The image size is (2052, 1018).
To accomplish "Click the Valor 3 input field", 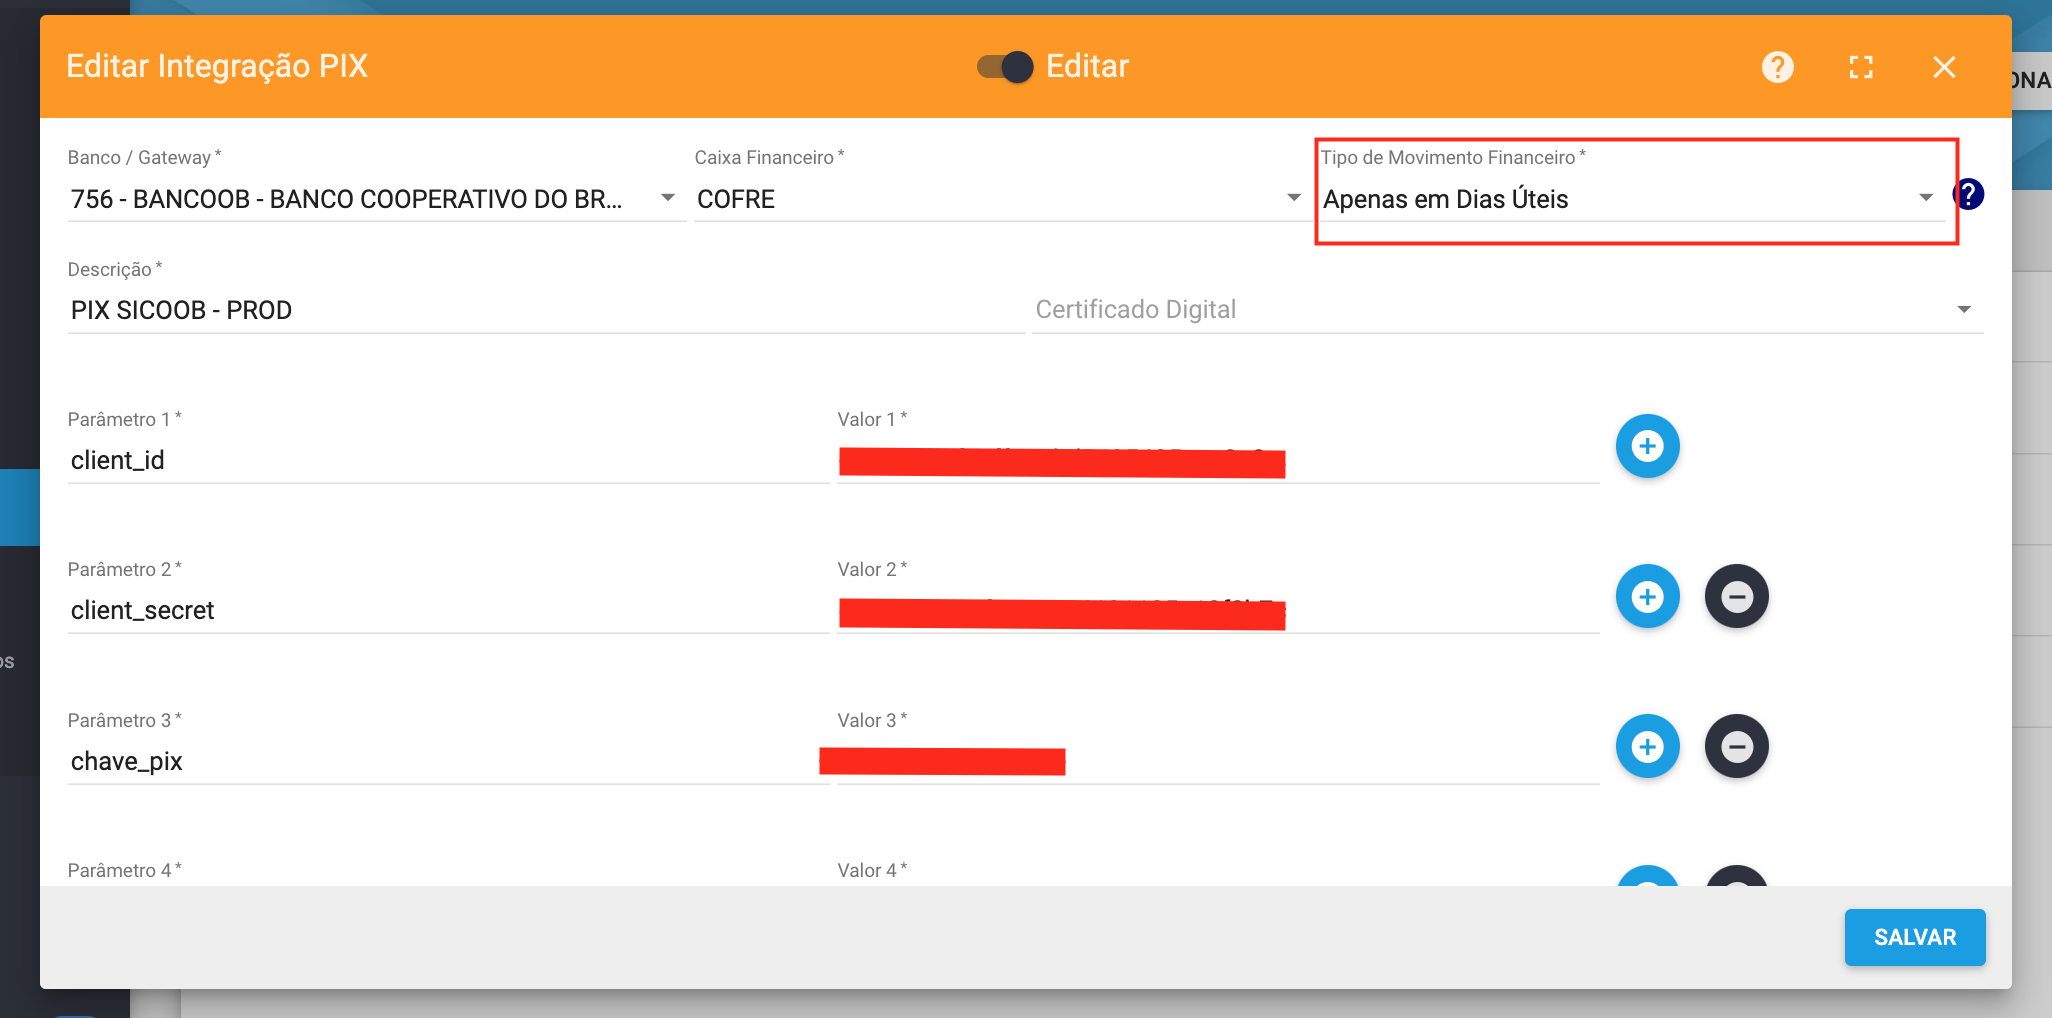I will [1218, 762].
